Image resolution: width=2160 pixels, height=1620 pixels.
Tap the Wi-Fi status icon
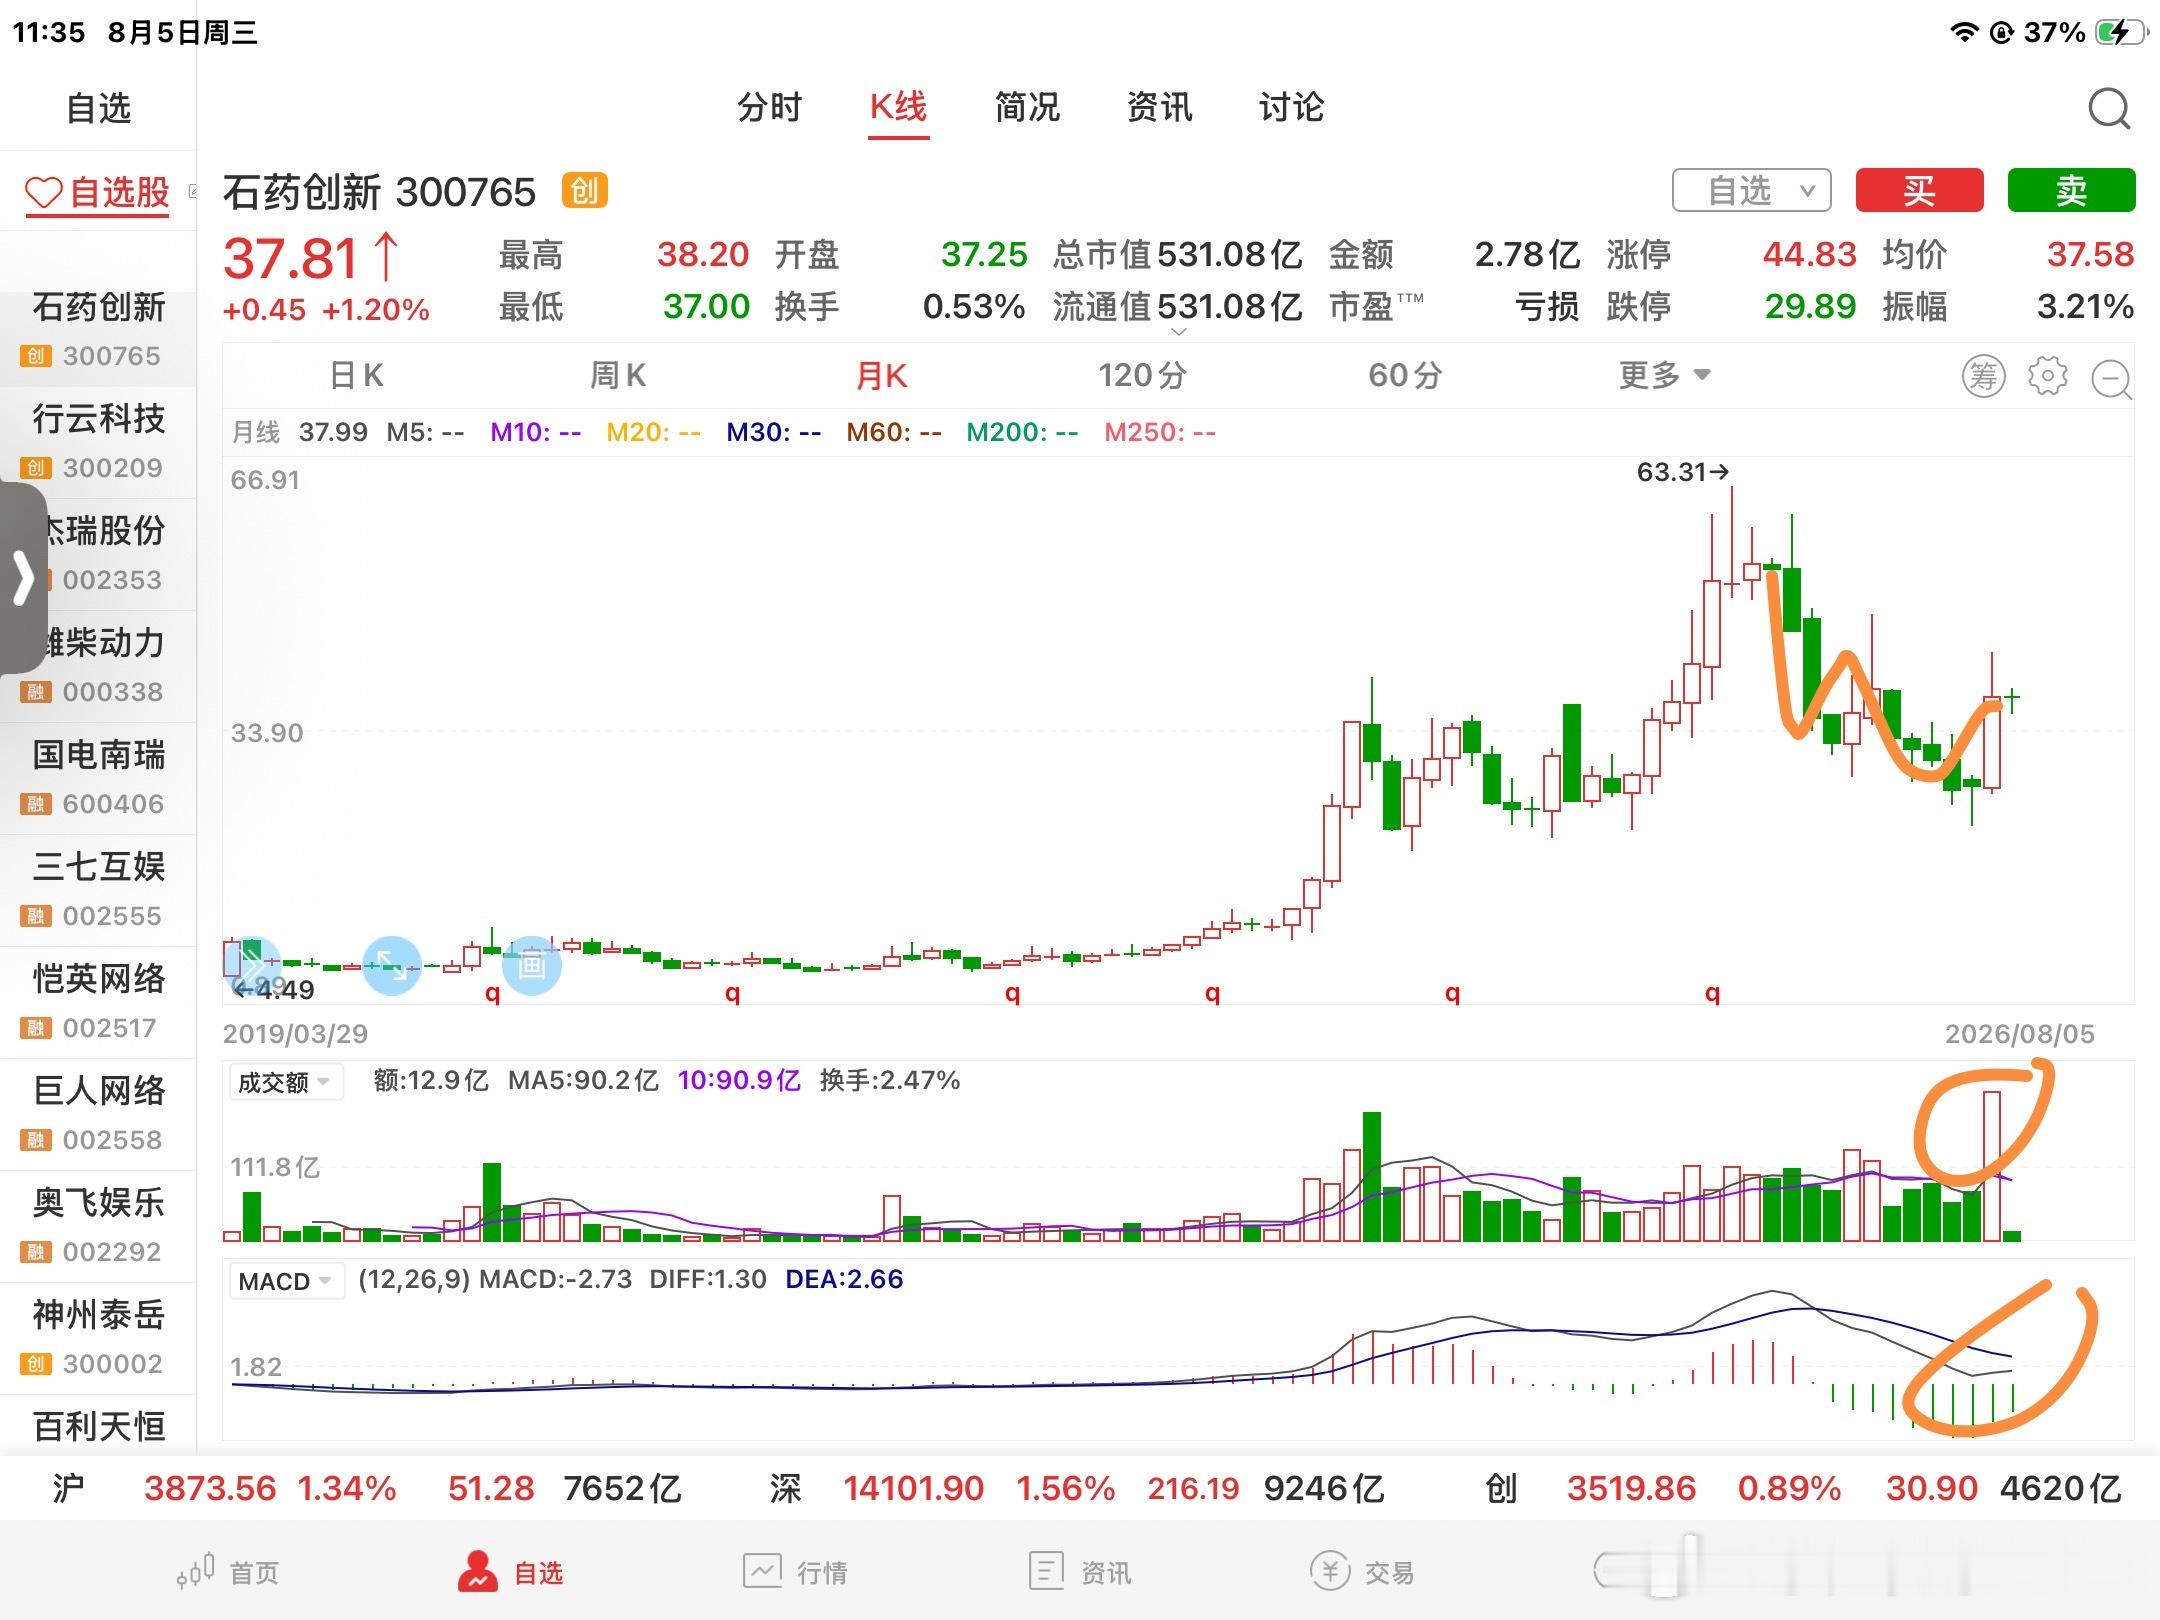(1964, 33)
